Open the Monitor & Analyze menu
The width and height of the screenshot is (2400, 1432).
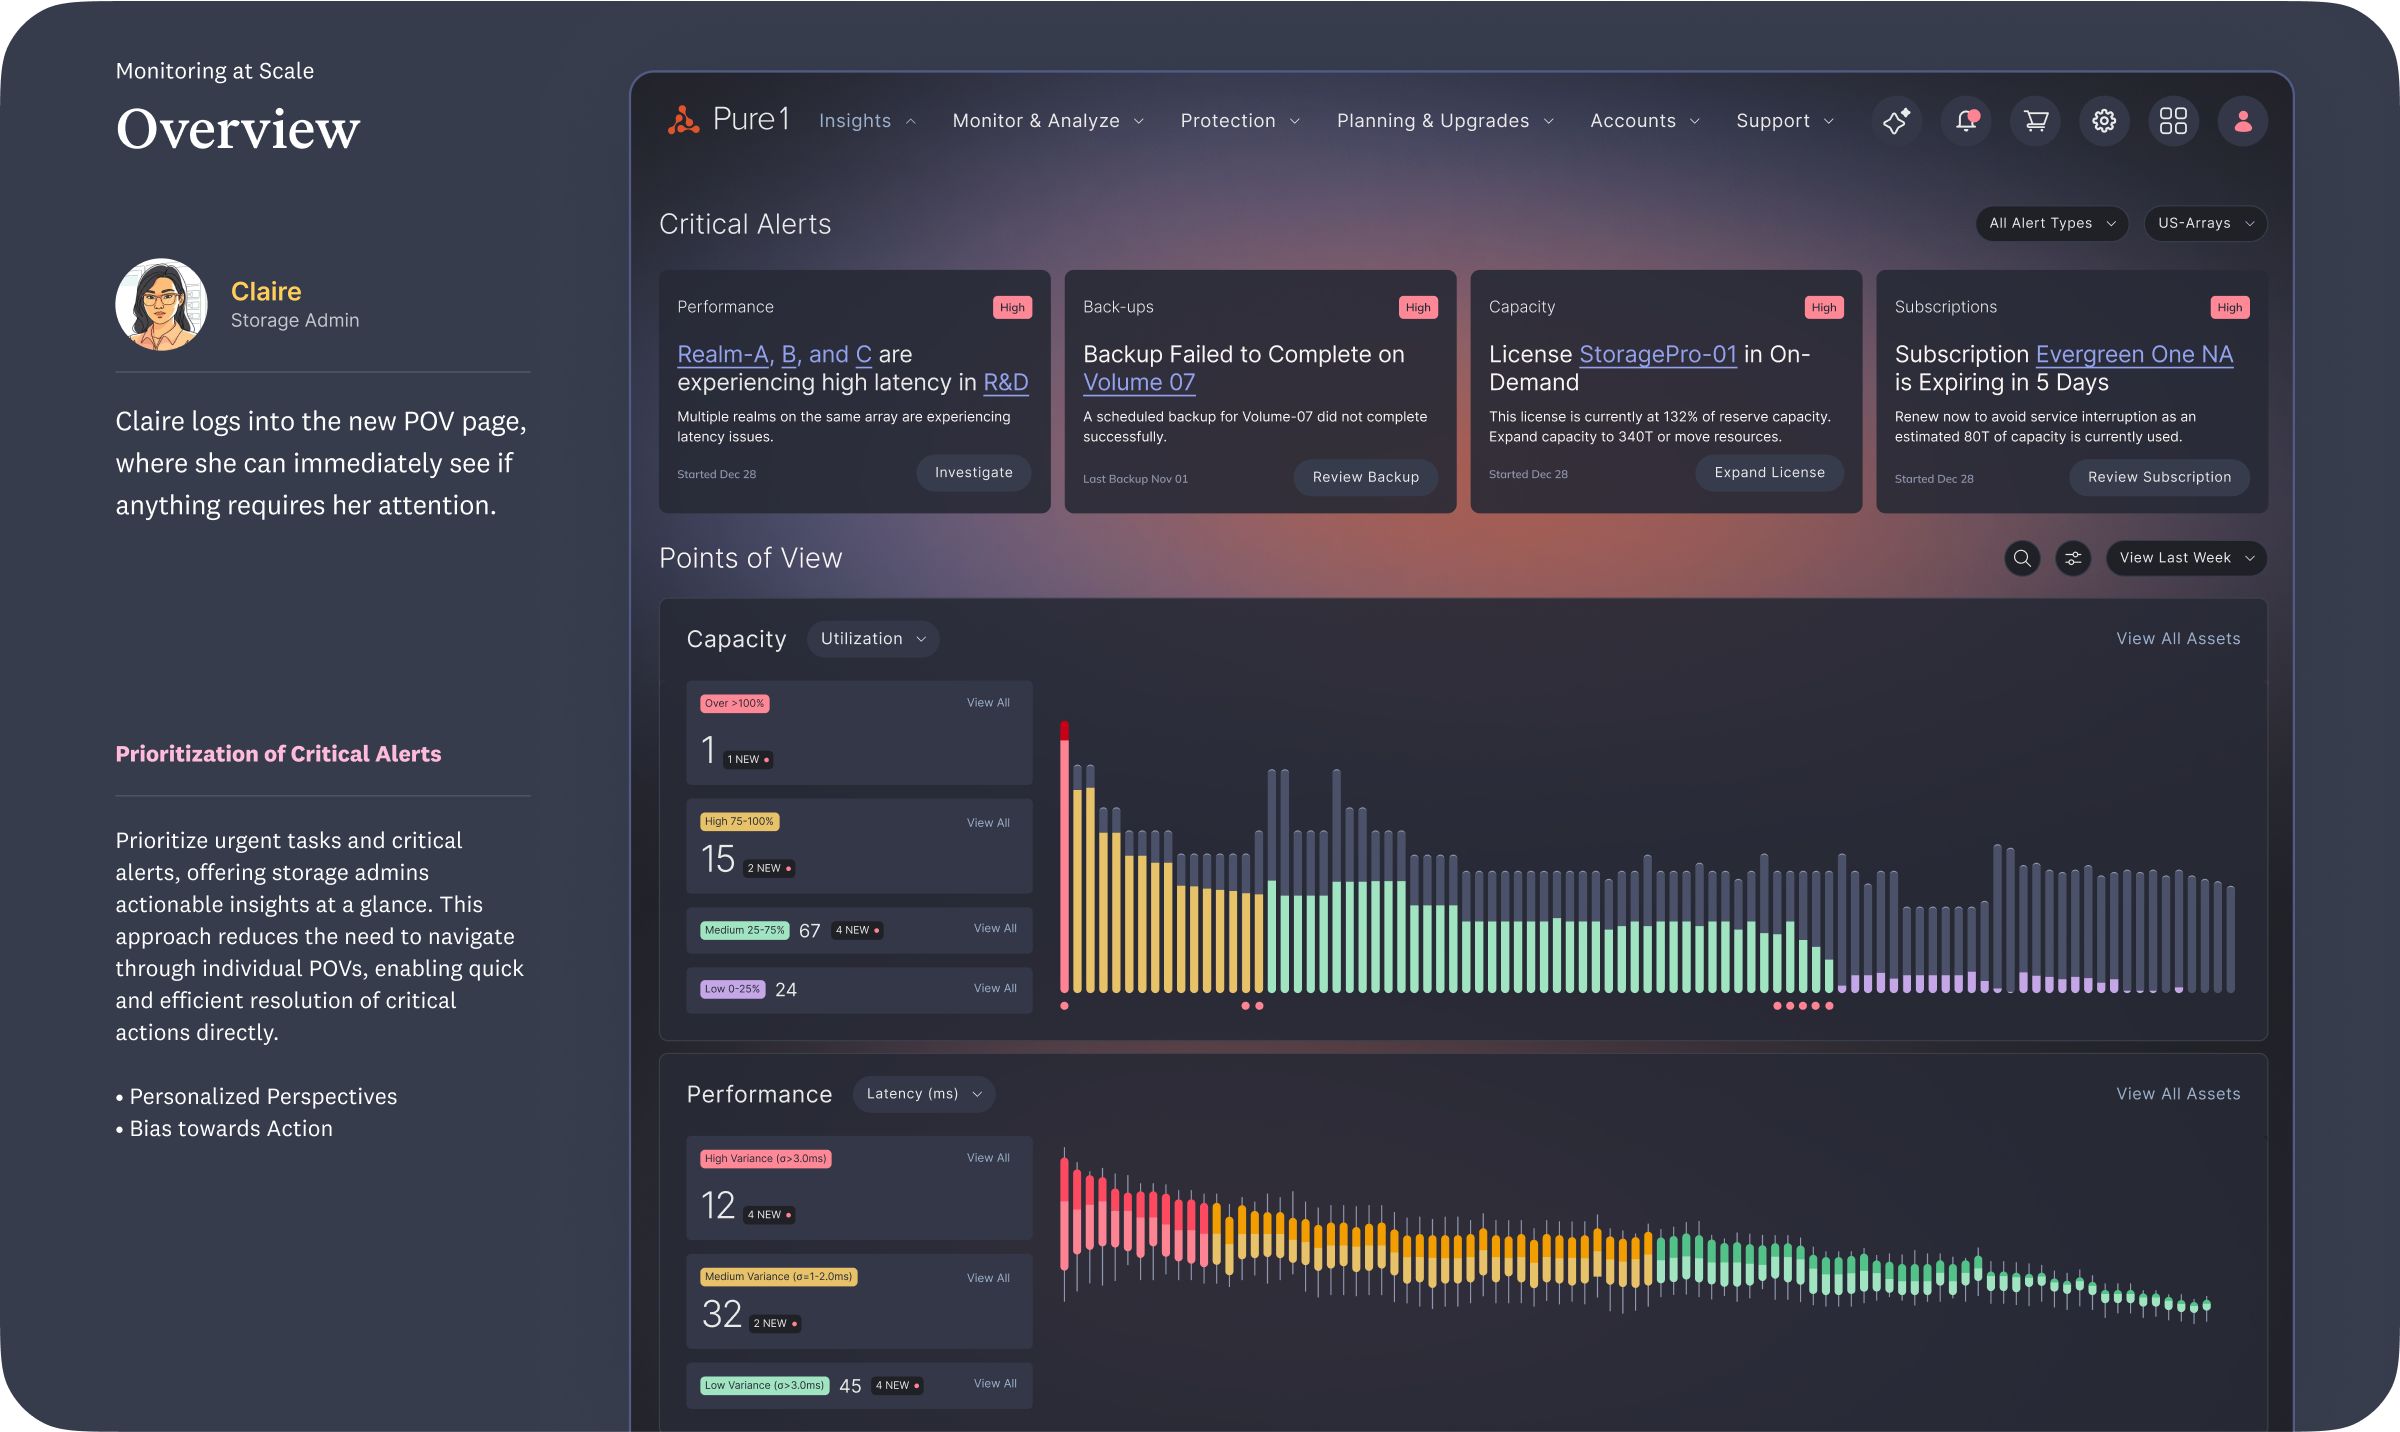(x=1047, y=121)
